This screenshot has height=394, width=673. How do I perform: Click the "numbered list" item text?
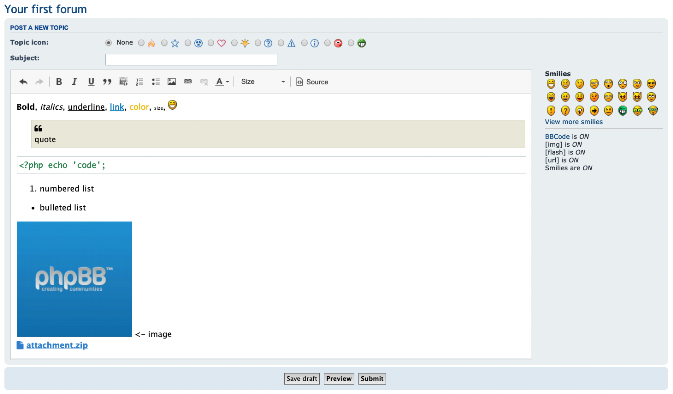pyautogui.click(x=67, y=189)
